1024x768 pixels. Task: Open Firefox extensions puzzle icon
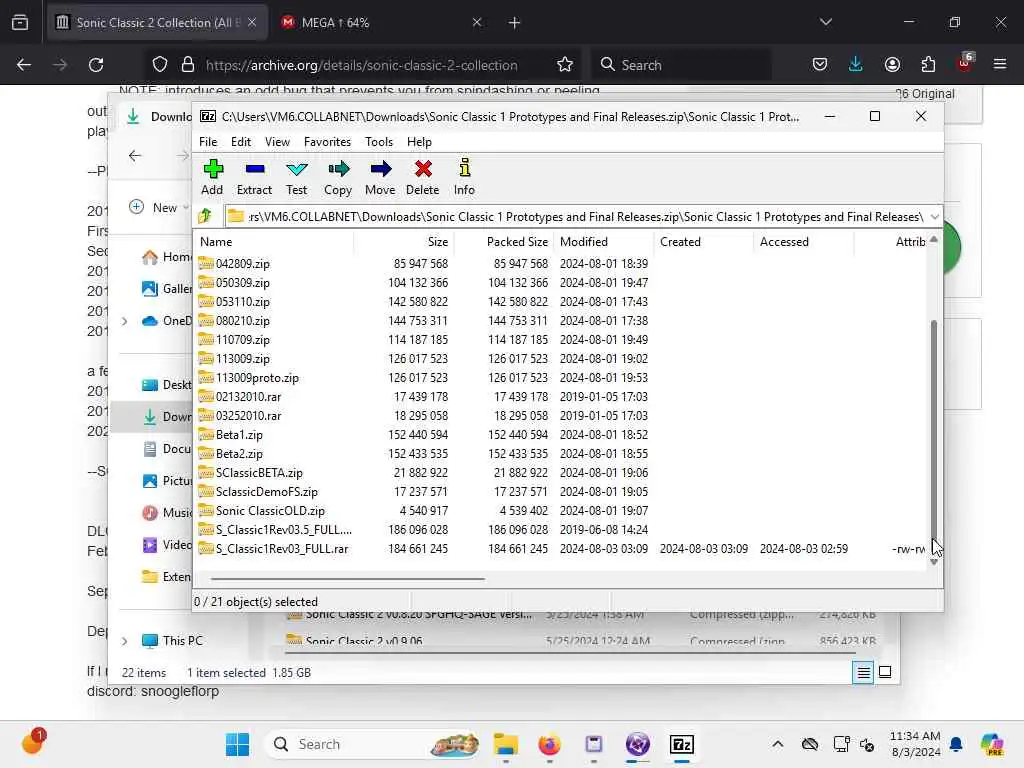[928, 65]
